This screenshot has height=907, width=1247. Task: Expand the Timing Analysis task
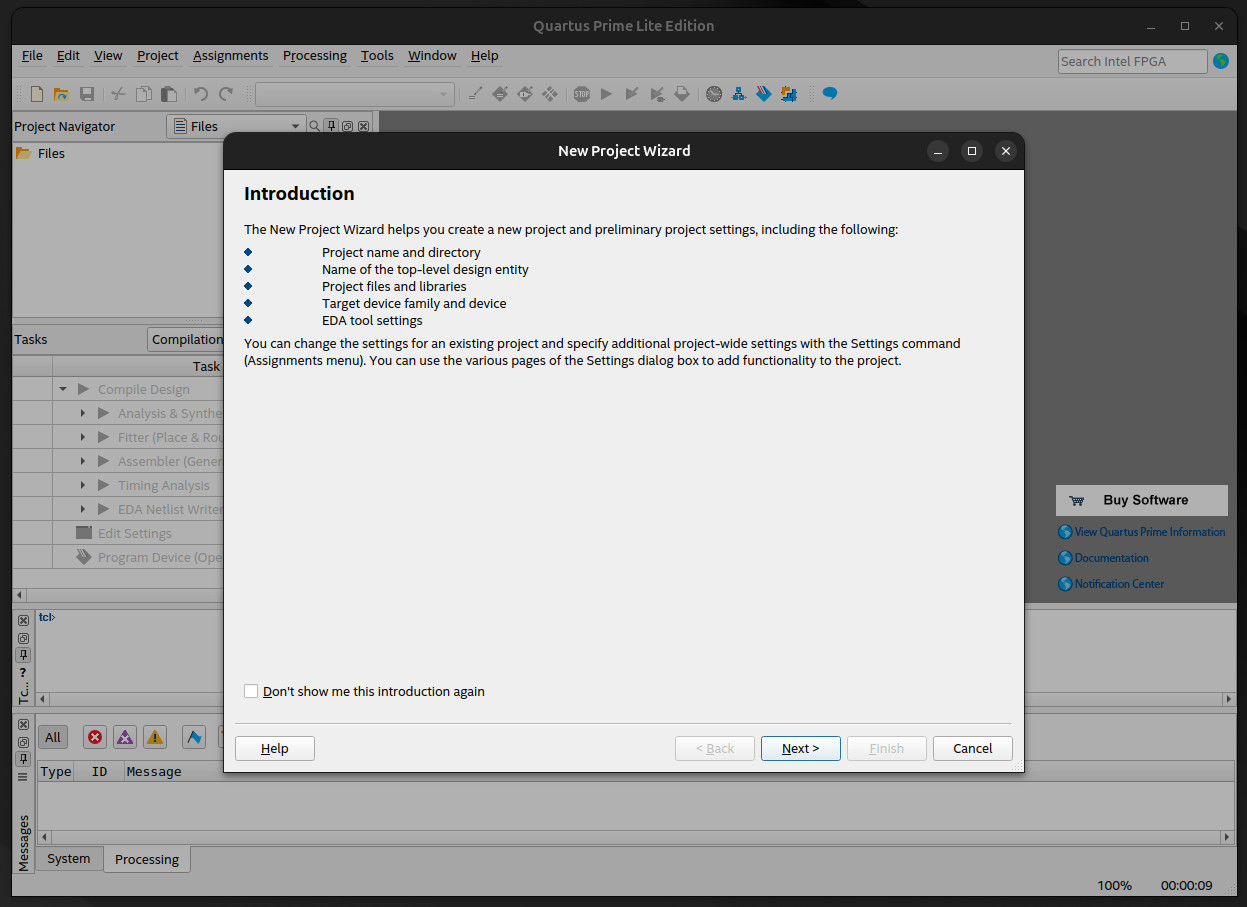(84, 485)
